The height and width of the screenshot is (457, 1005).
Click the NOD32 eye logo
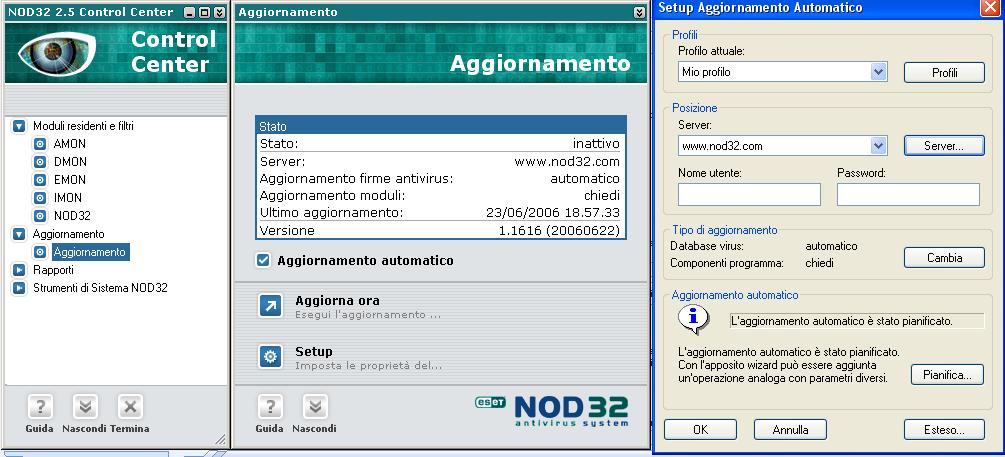(x=57, y=52)
